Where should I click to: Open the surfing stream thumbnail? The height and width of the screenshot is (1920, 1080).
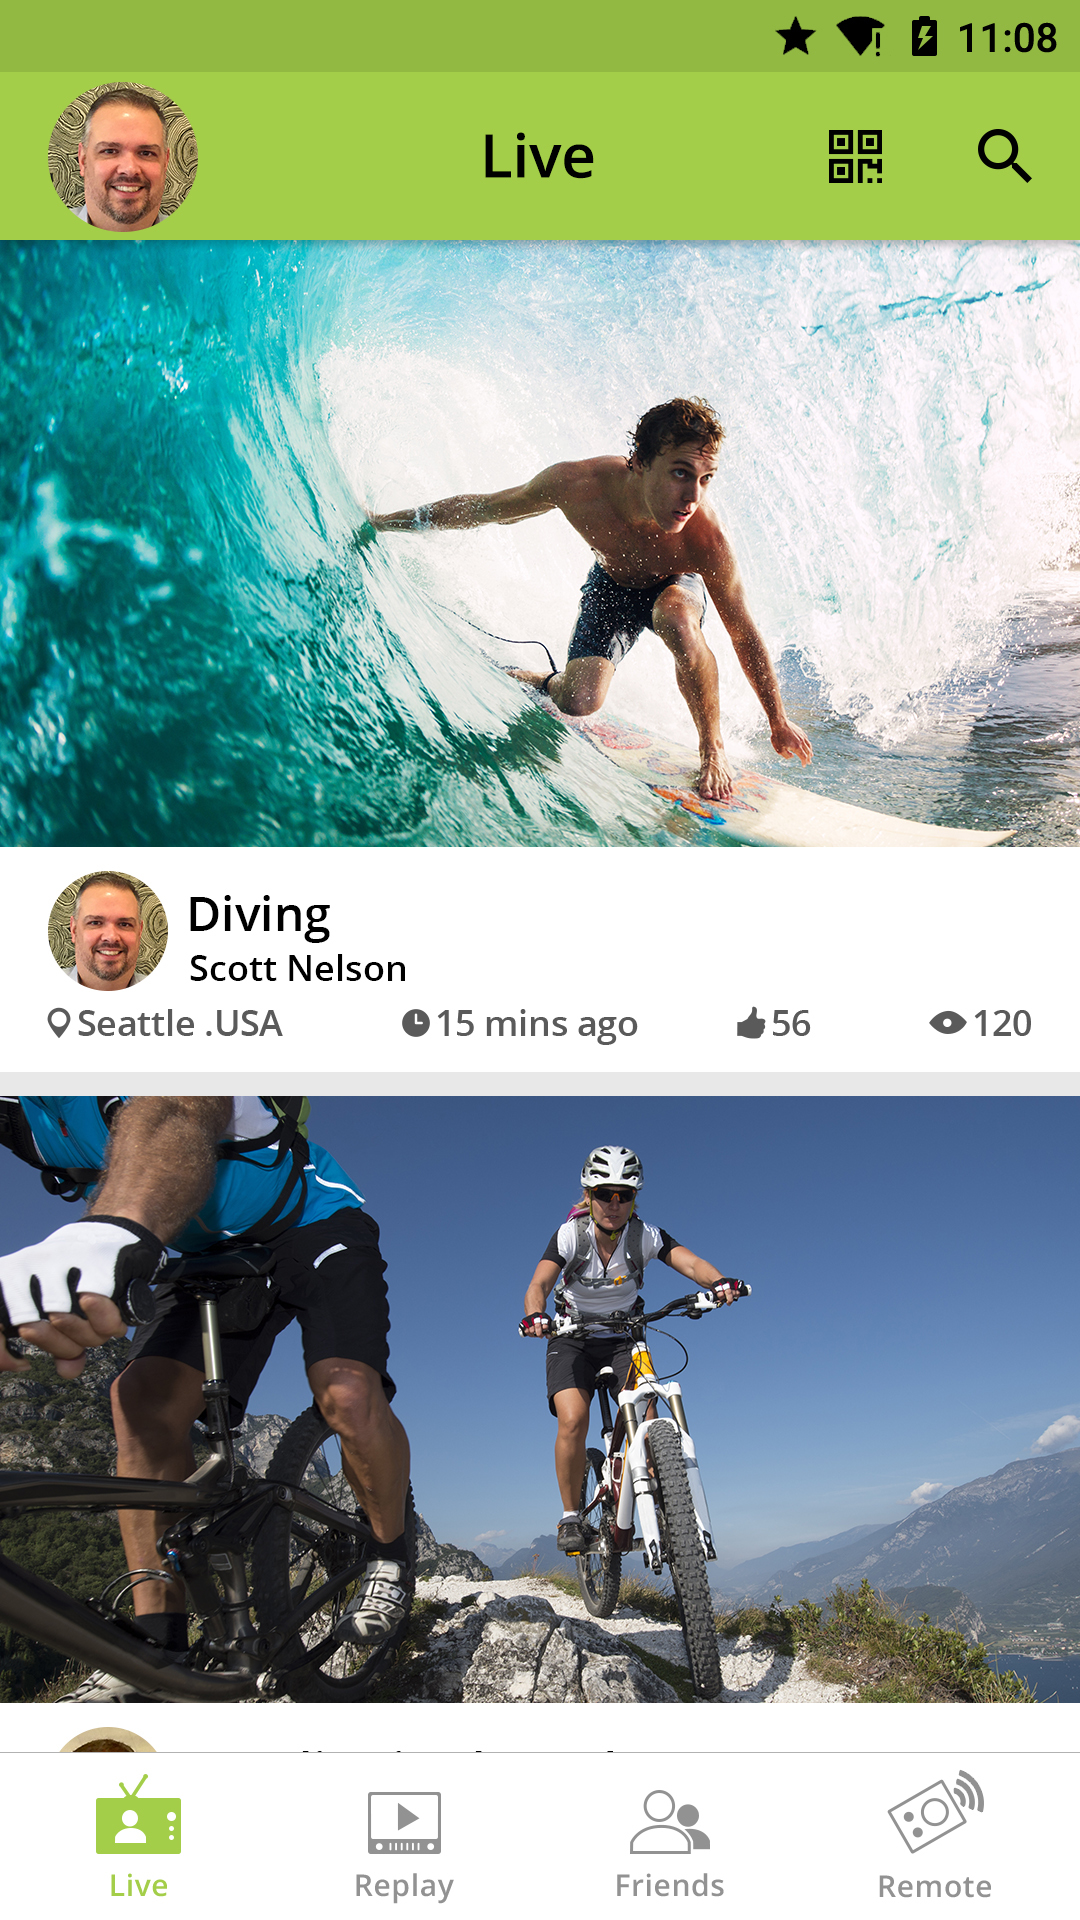(x=540, y=544)
